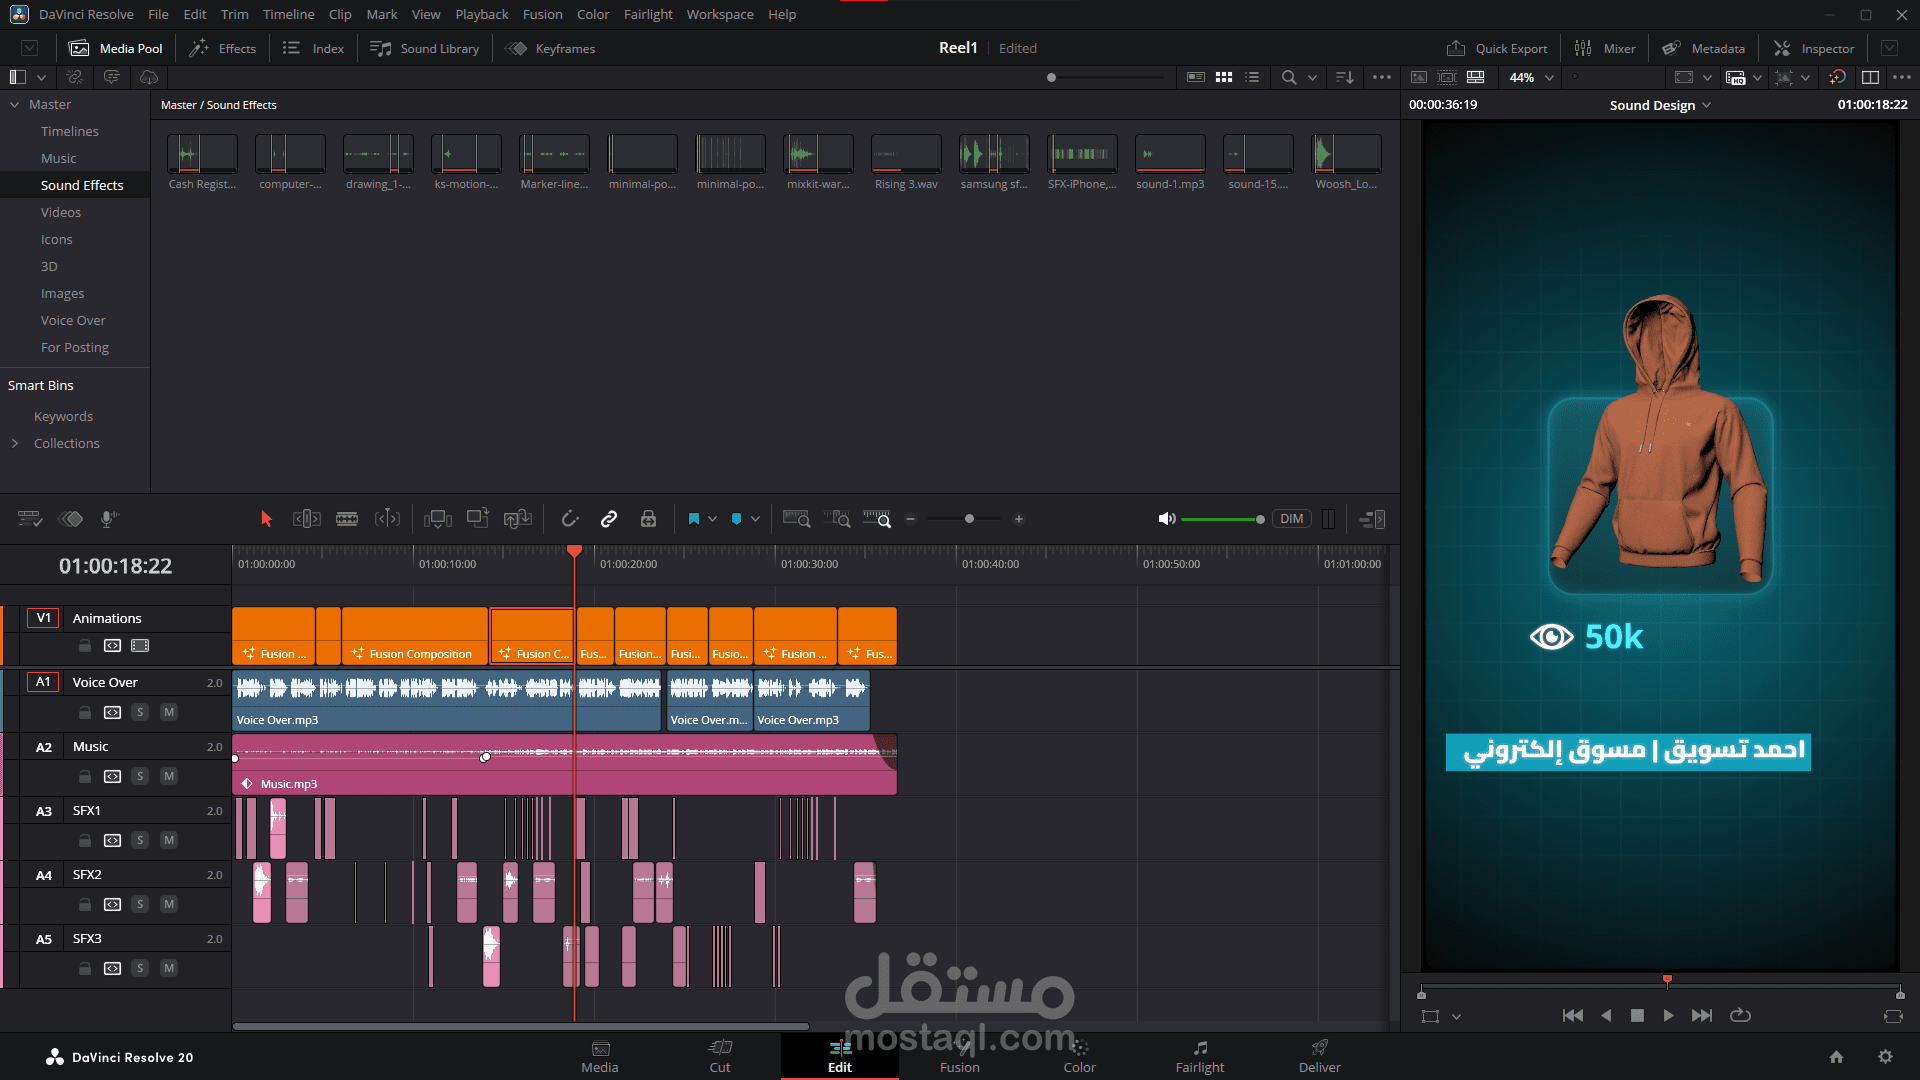Click the blue flag marker icon
Screen dimensions: 1920x1080
click(694, 519)
